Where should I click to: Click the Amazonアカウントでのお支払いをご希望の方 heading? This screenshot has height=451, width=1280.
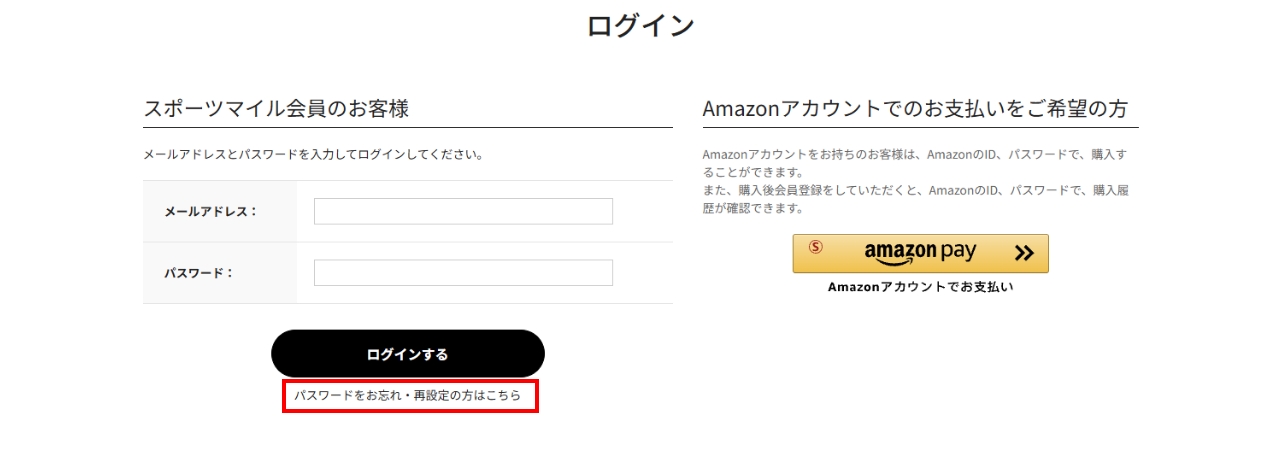click(x=920, y=109)
